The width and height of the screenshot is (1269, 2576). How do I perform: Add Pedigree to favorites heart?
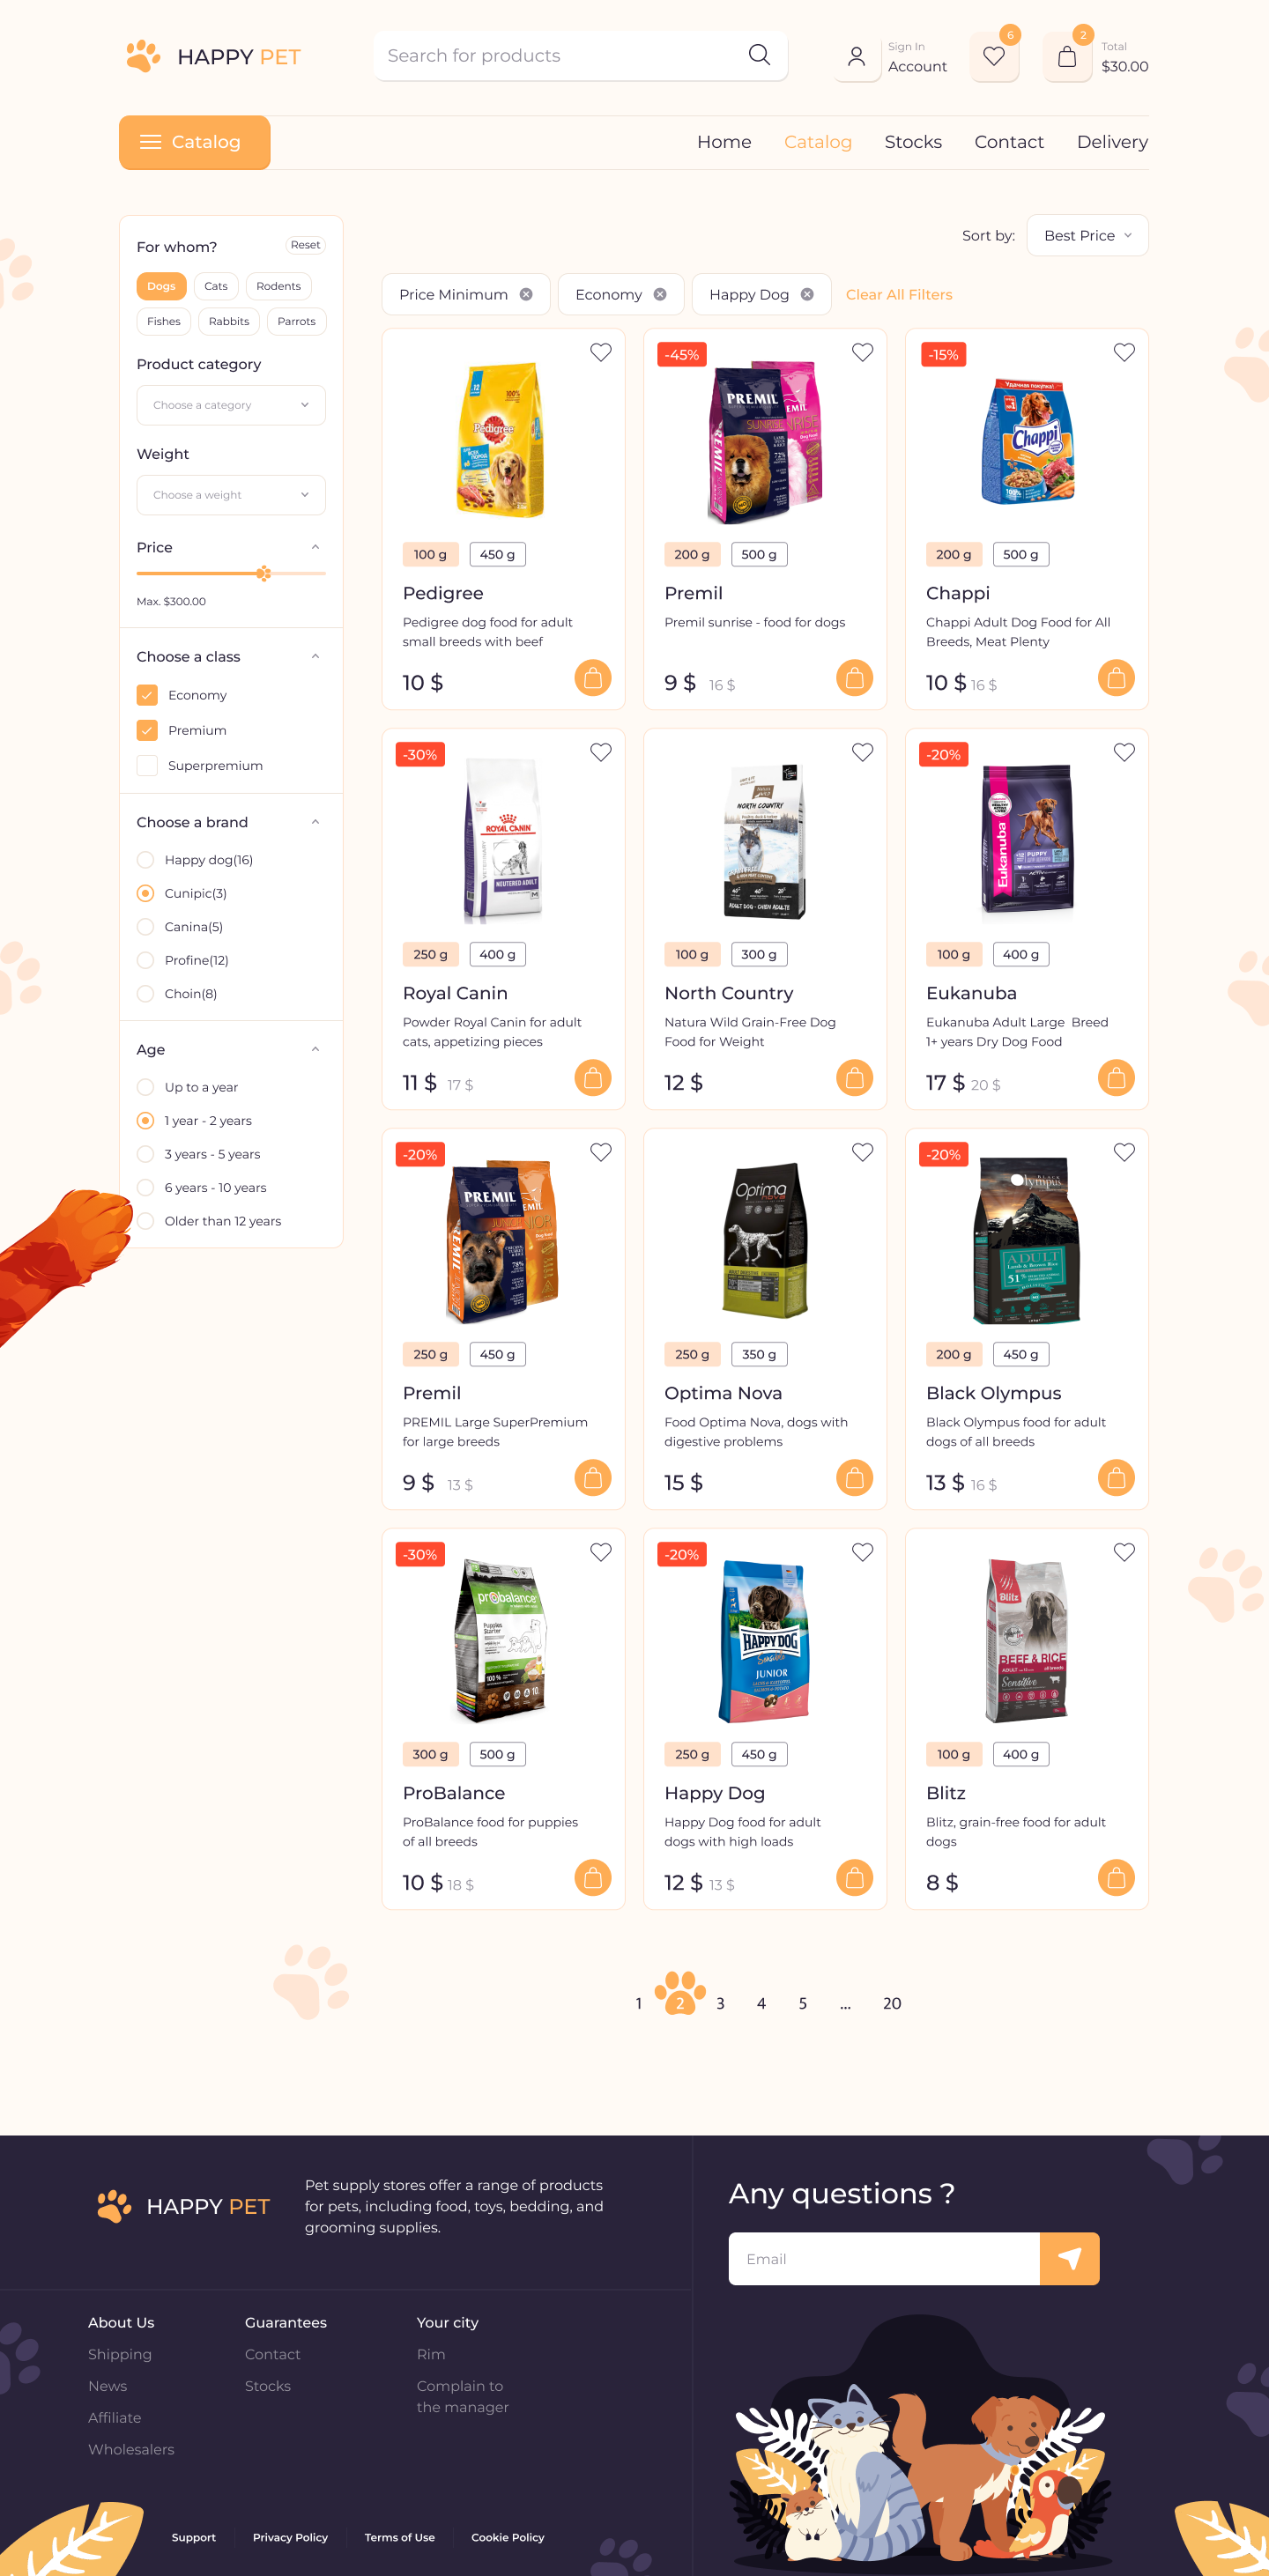[x=600, y=352]
